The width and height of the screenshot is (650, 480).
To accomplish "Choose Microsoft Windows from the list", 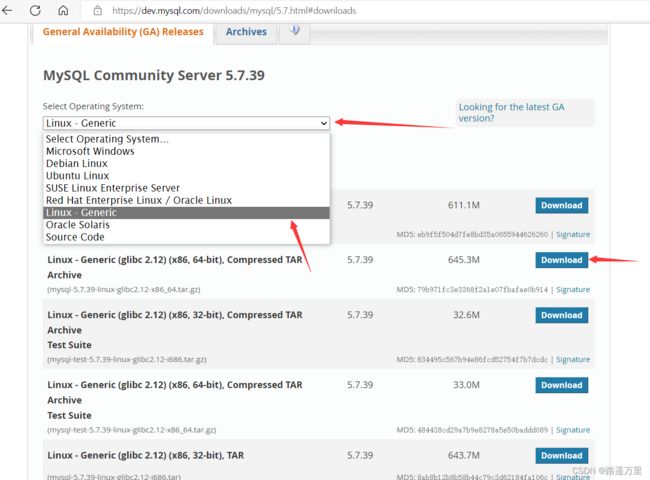I will point(186,151).
